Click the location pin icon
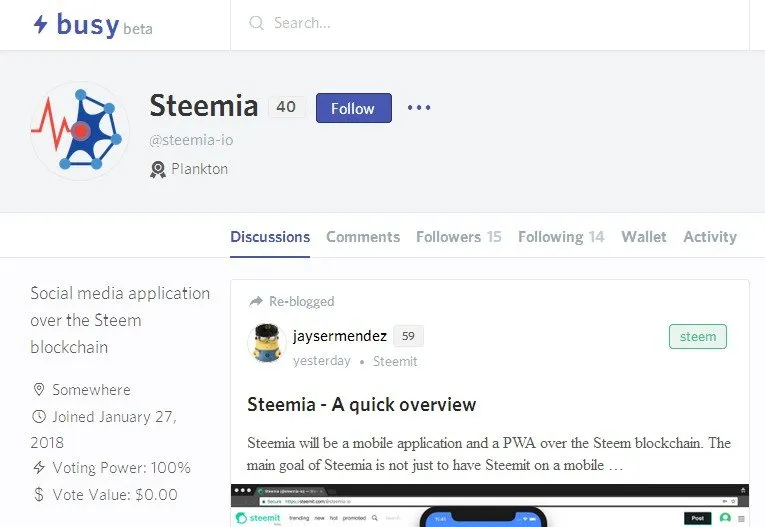765x527 pixels. [x=39, y=389]
